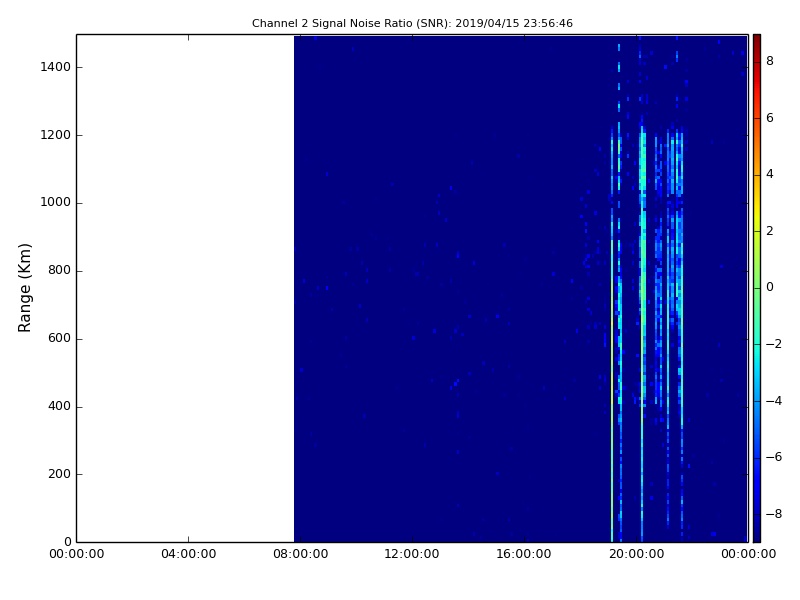The width and height of the screenshot is (800, 600).
Task: Click the x-axis tick label 04:00:00
Action: point(189,554)
